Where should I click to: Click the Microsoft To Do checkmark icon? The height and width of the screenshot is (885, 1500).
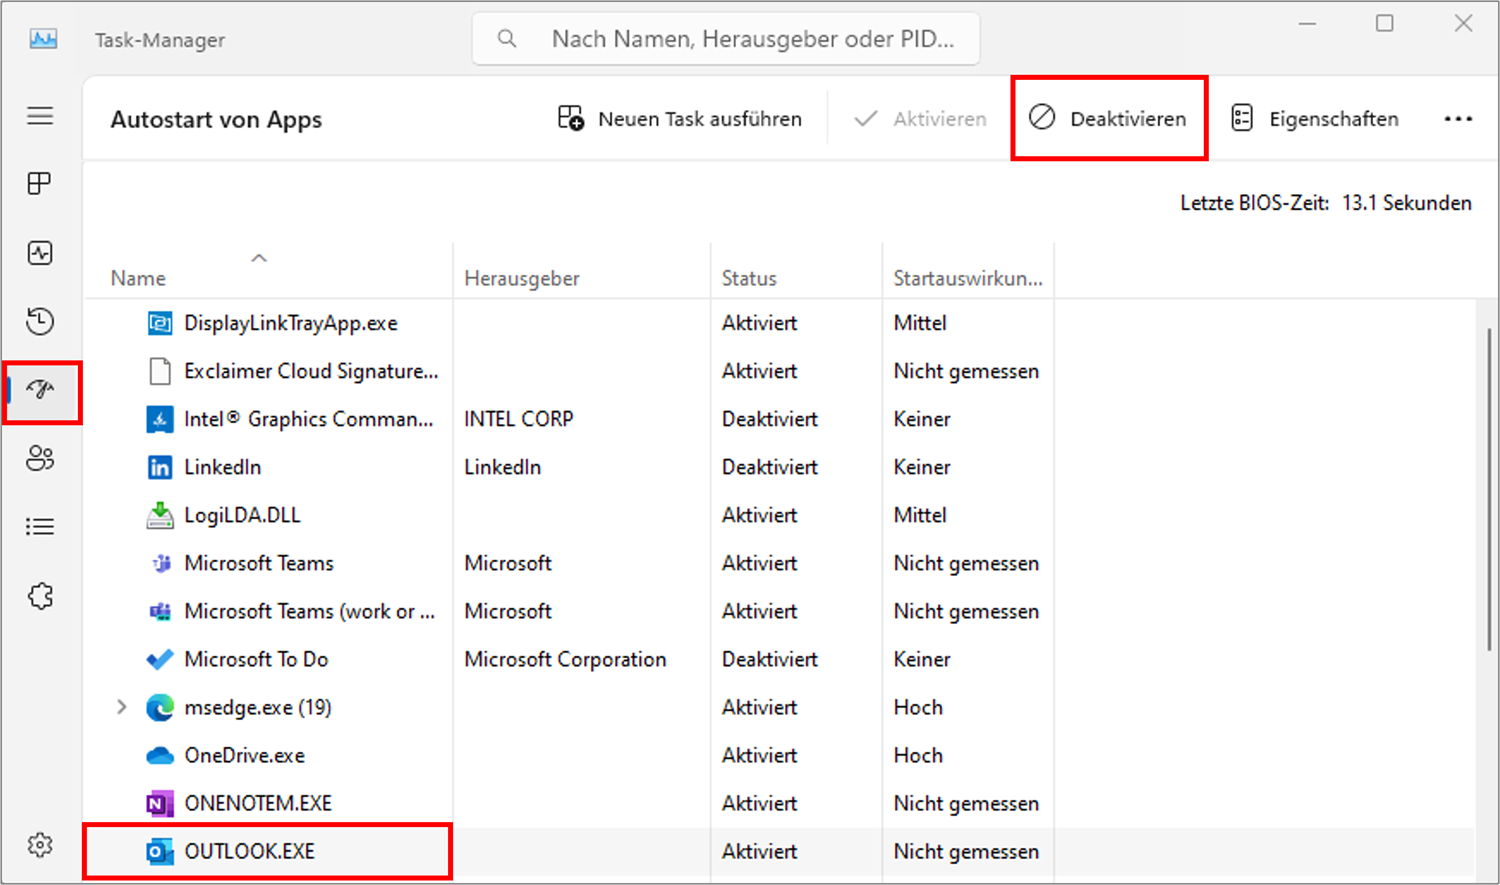click(160, 659)
